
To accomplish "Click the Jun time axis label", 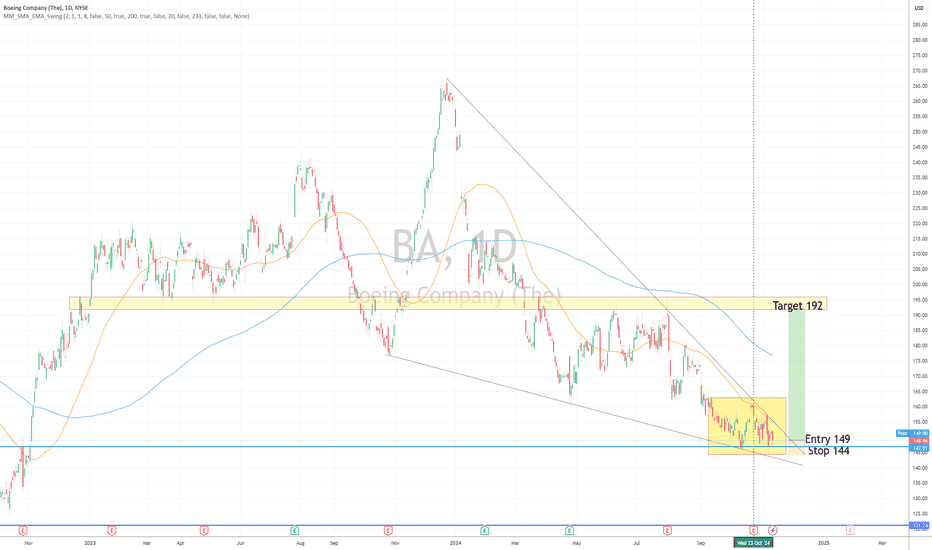I will [x=240, y=543].
